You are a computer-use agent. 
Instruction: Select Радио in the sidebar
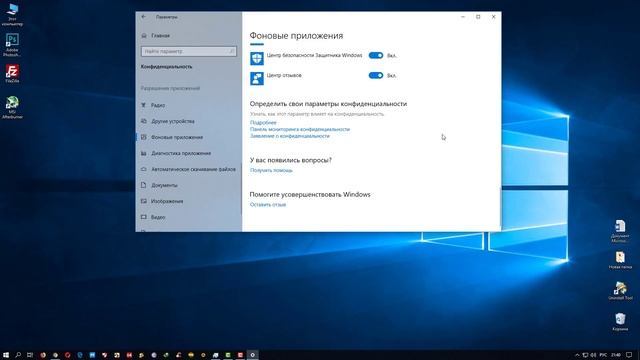189,105
